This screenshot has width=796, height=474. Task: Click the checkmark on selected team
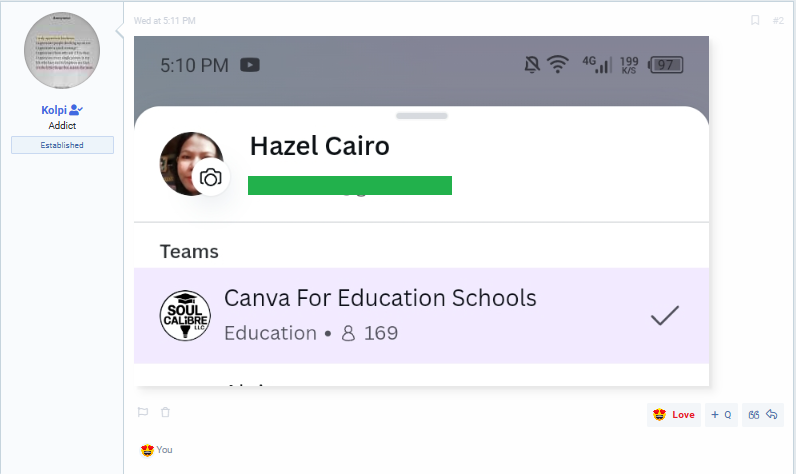pyautogui.click(x=665, y=315)
